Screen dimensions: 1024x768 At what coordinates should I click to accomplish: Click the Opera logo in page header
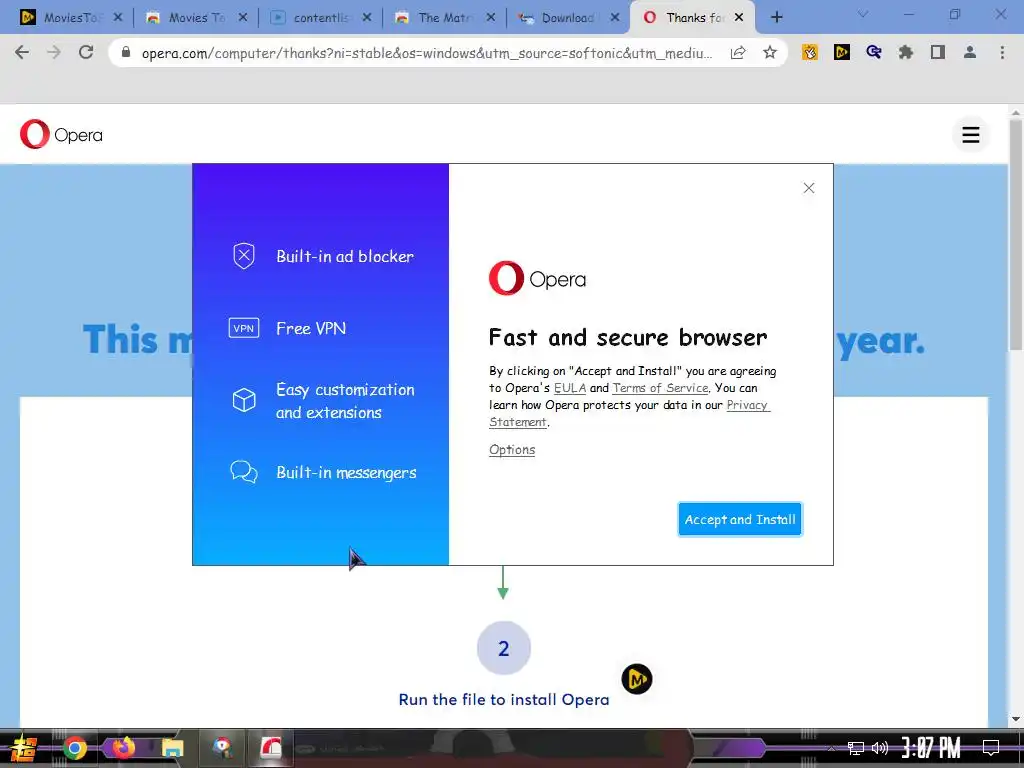pos(61,135)
